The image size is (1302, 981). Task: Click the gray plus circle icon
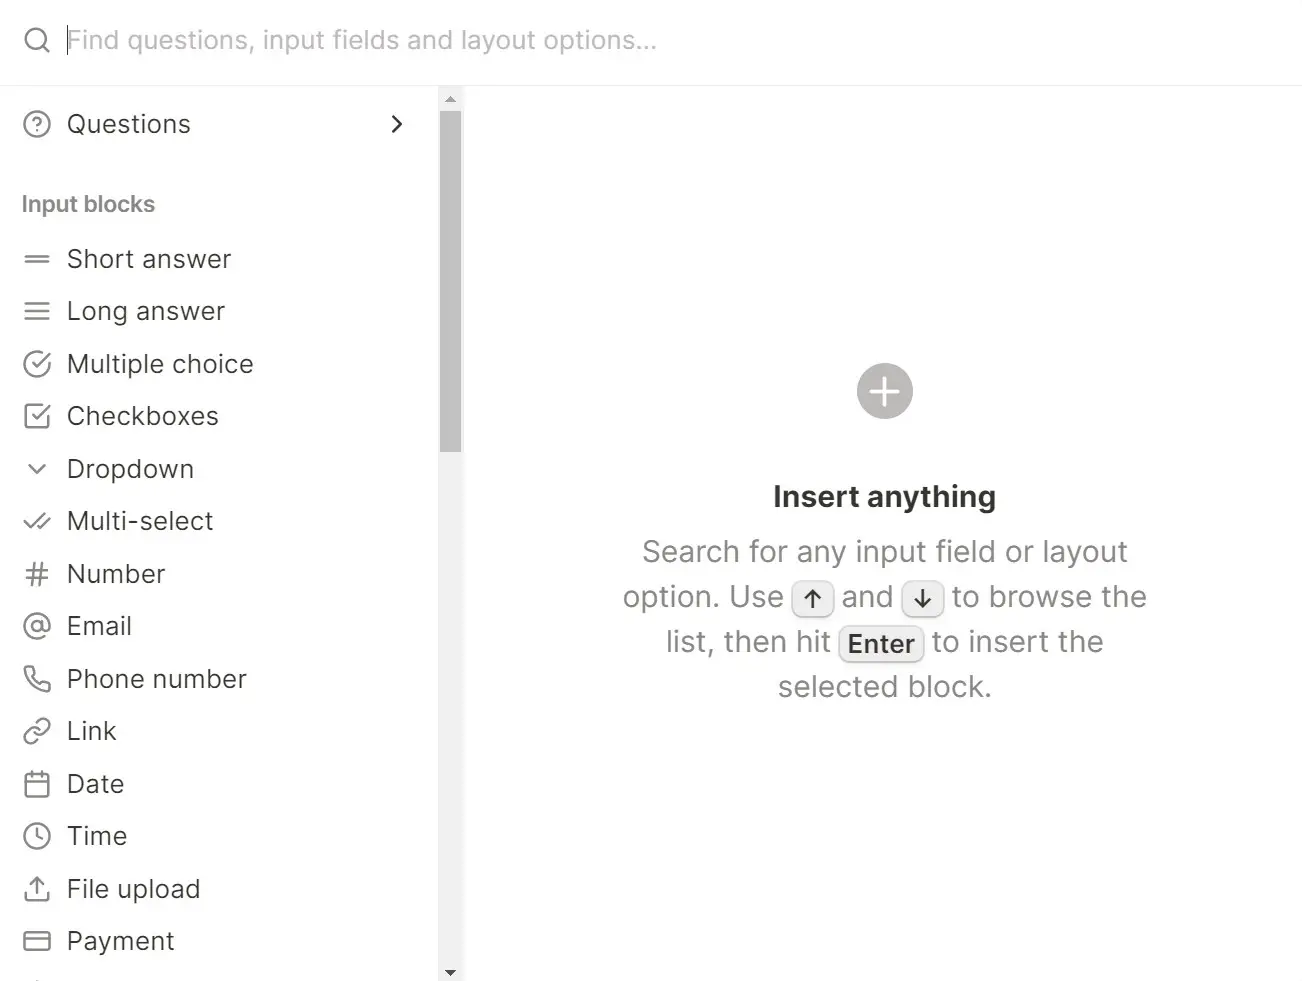(885, 391)
